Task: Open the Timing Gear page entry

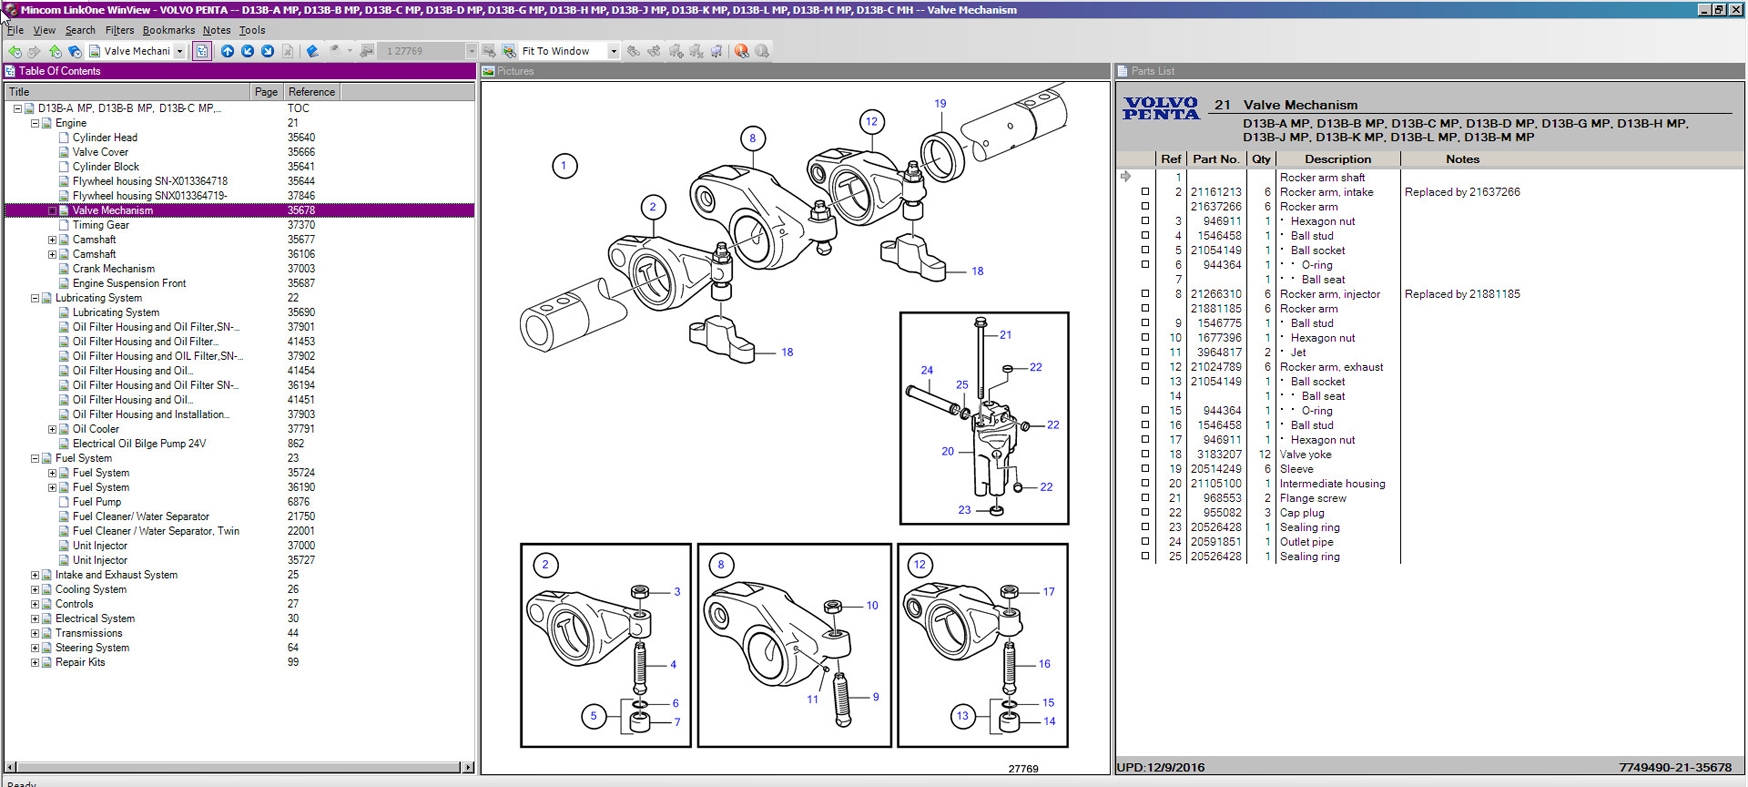Action: coord(100,225)
